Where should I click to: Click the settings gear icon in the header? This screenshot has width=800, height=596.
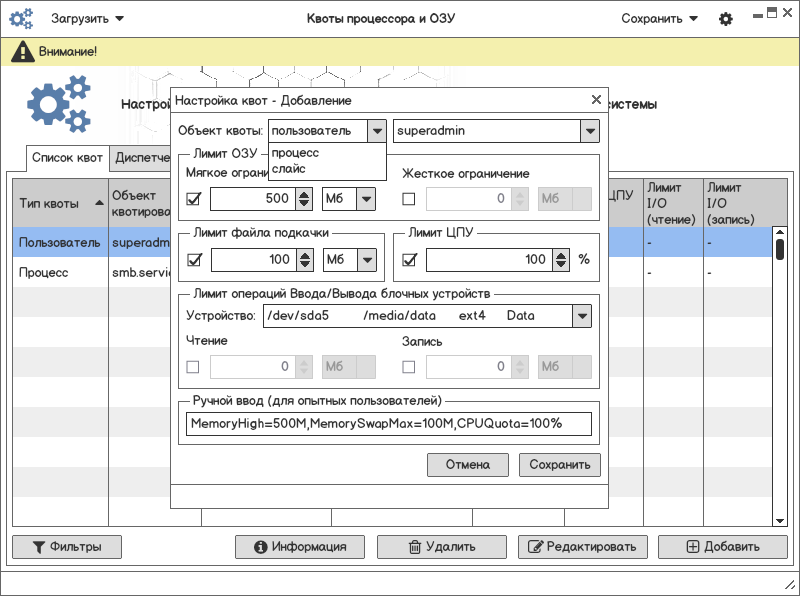tap(726, 19)
